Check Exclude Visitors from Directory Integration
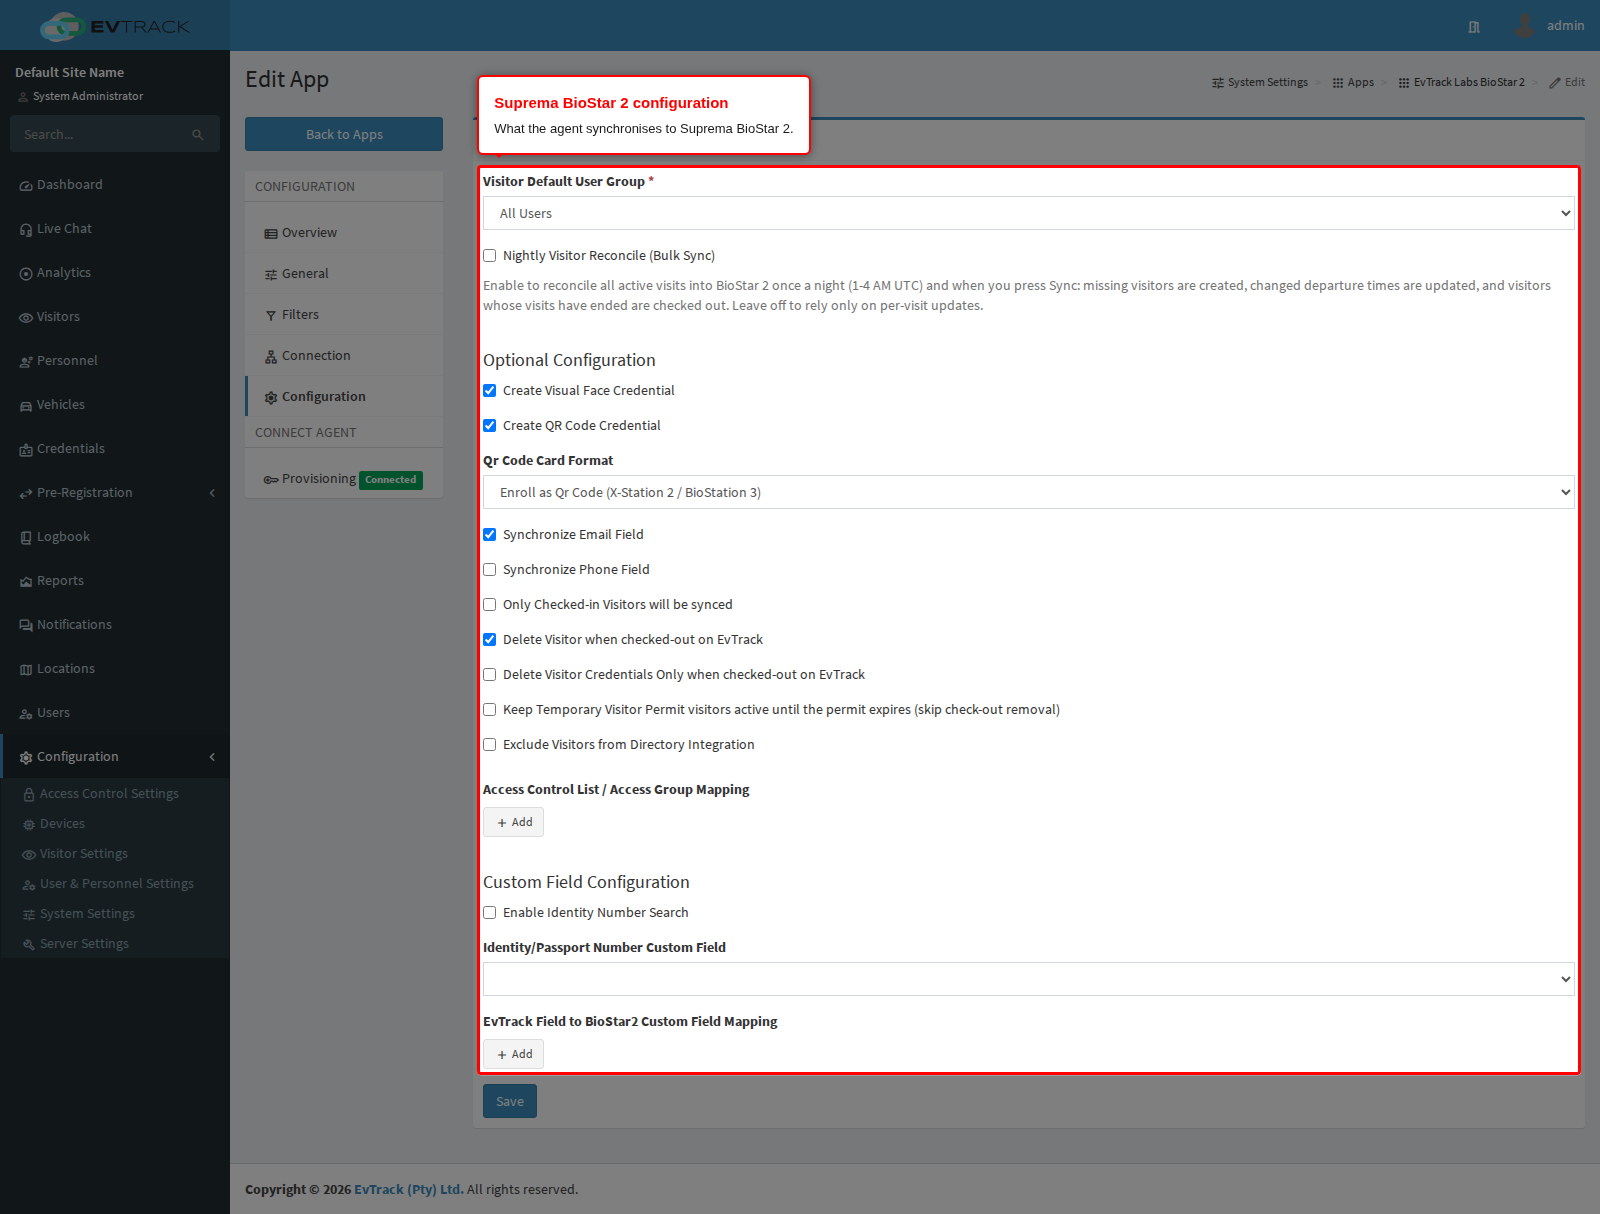This screenshot has width=1600, height=1214. point(490,745)
